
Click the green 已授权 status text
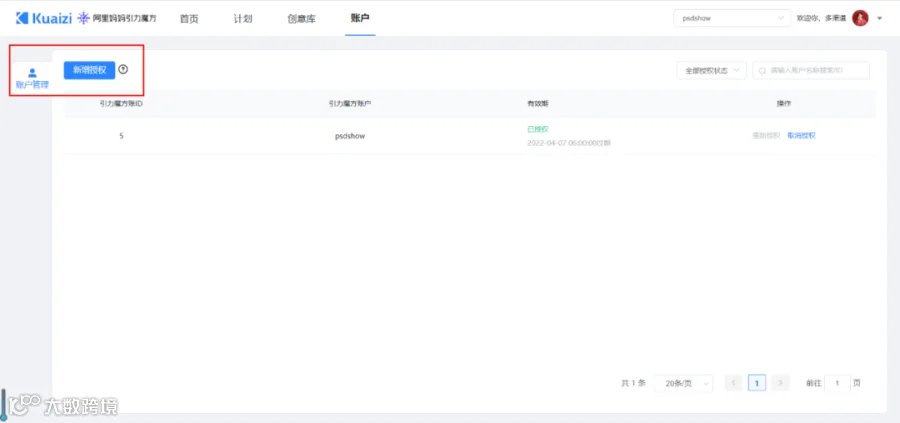[538, 129]
